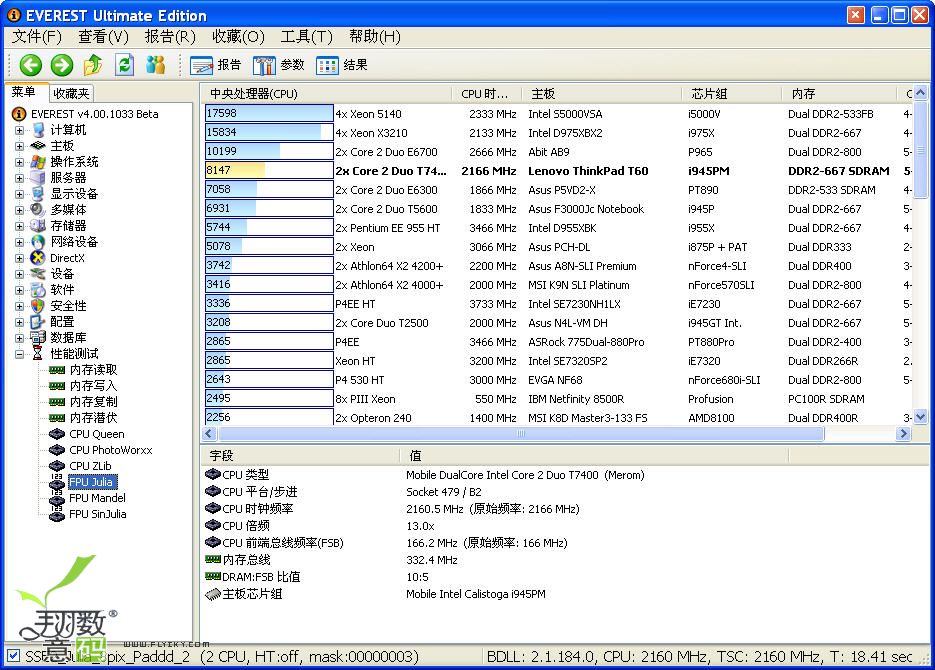Screen dimensions: 935x670
Task: Expand the 显示设备 tree node
Action: pos(20,194)
